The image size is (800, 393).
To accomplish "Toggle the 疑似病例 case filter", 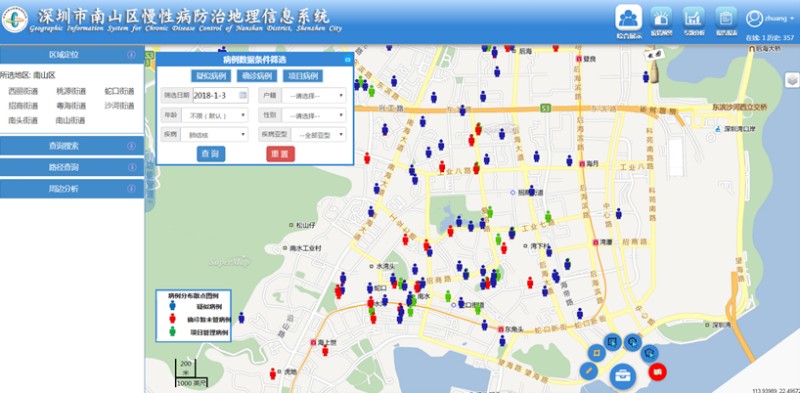I will tap(211, 76).
